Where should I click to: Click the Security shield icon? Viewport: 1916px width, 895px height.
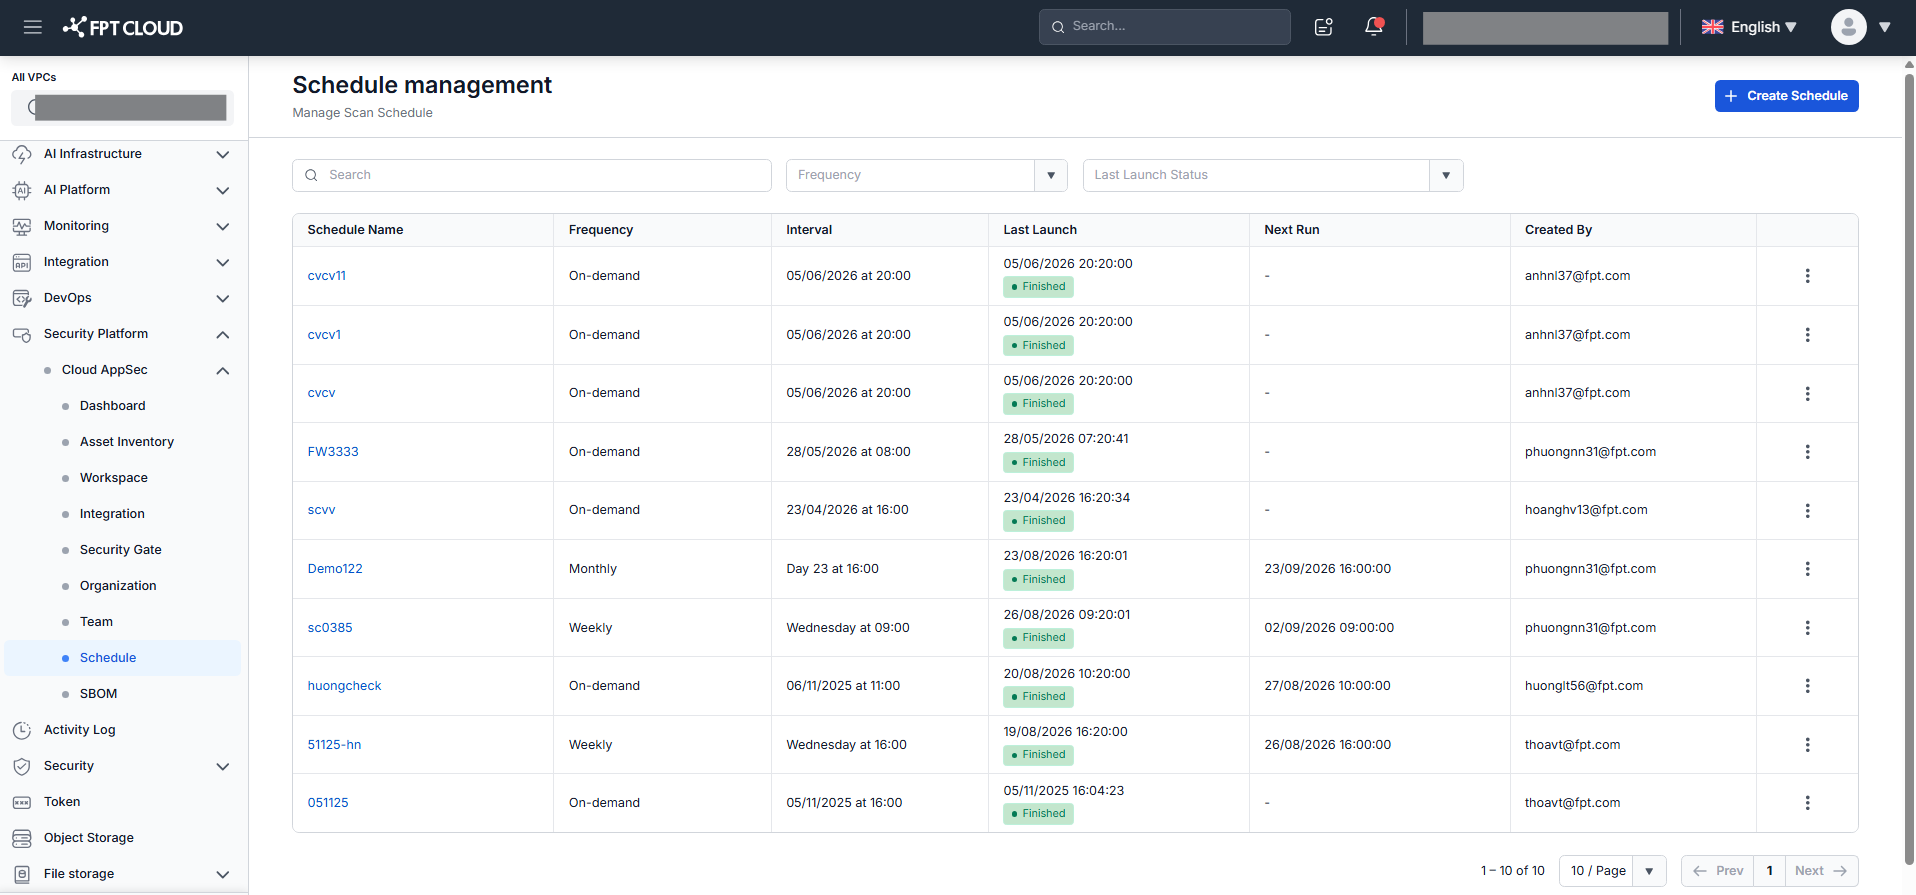tap(22, 766)
